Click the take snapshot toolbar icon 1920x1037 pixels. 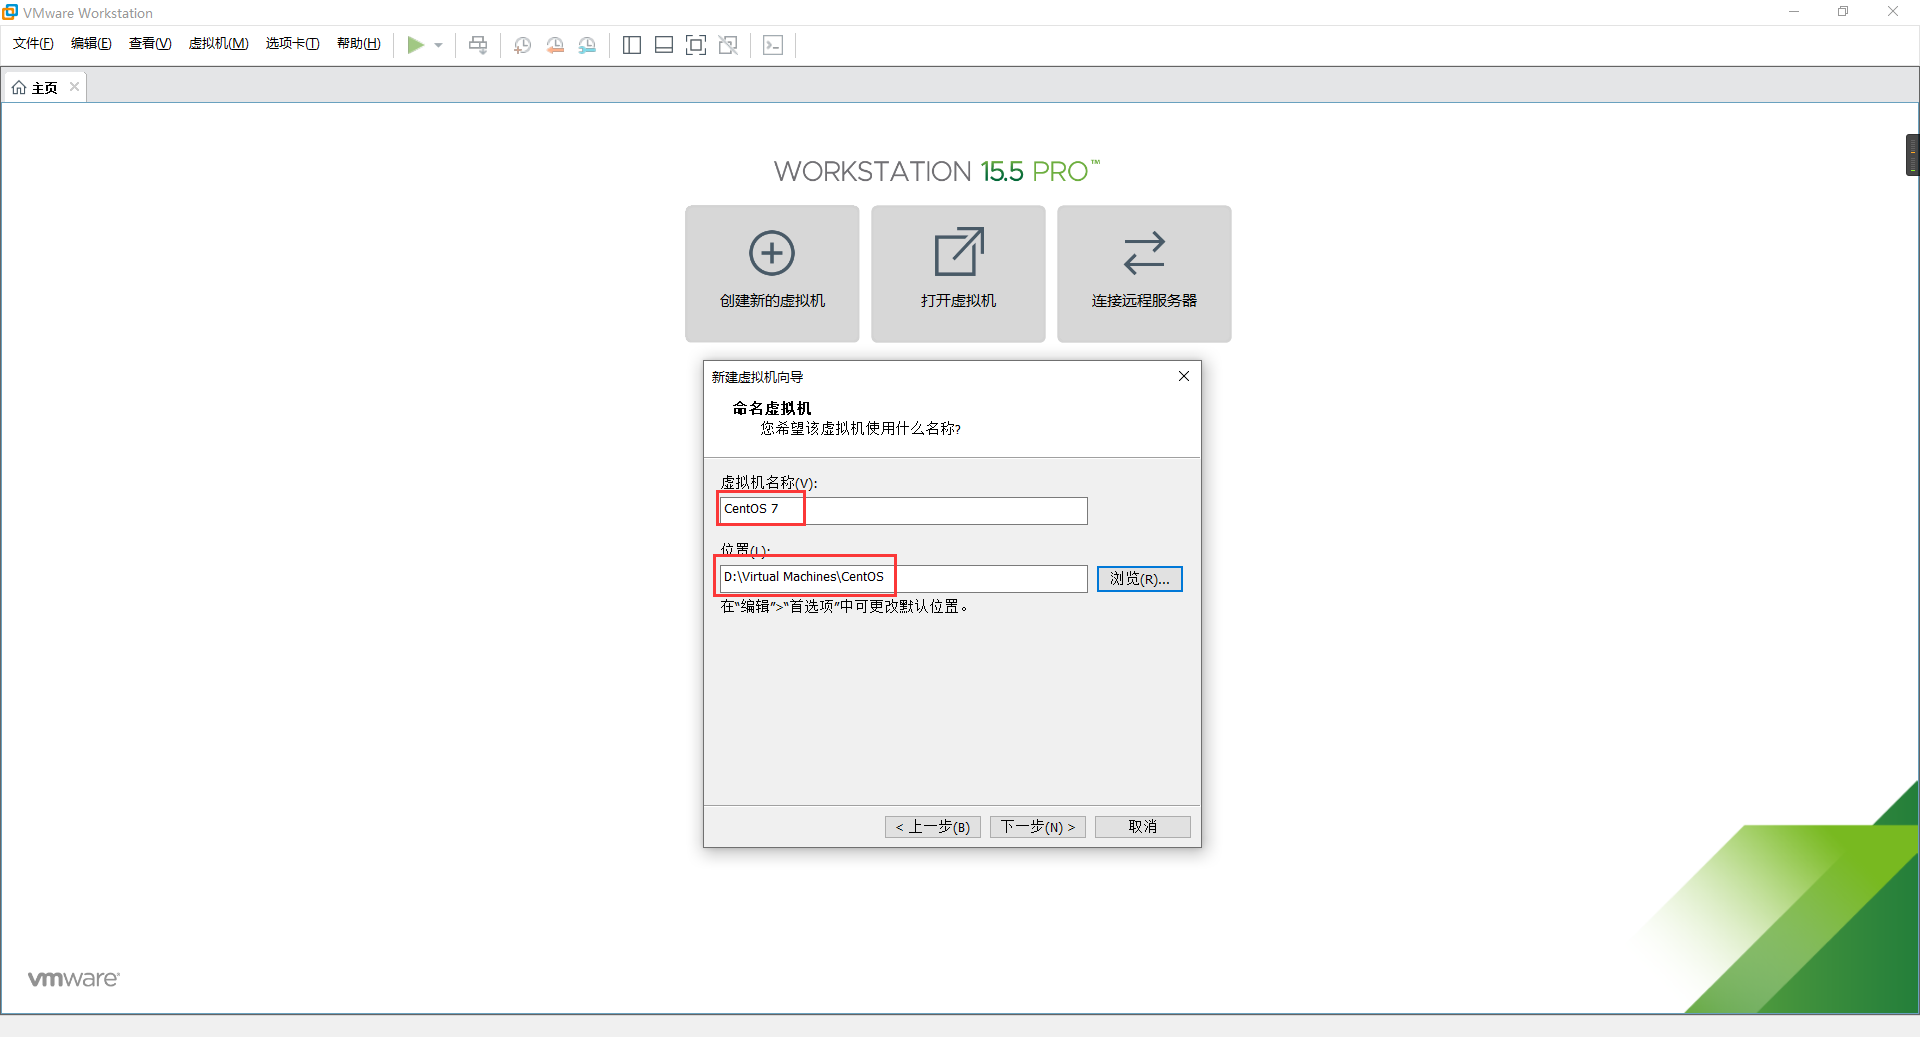(x=522, y=45)
